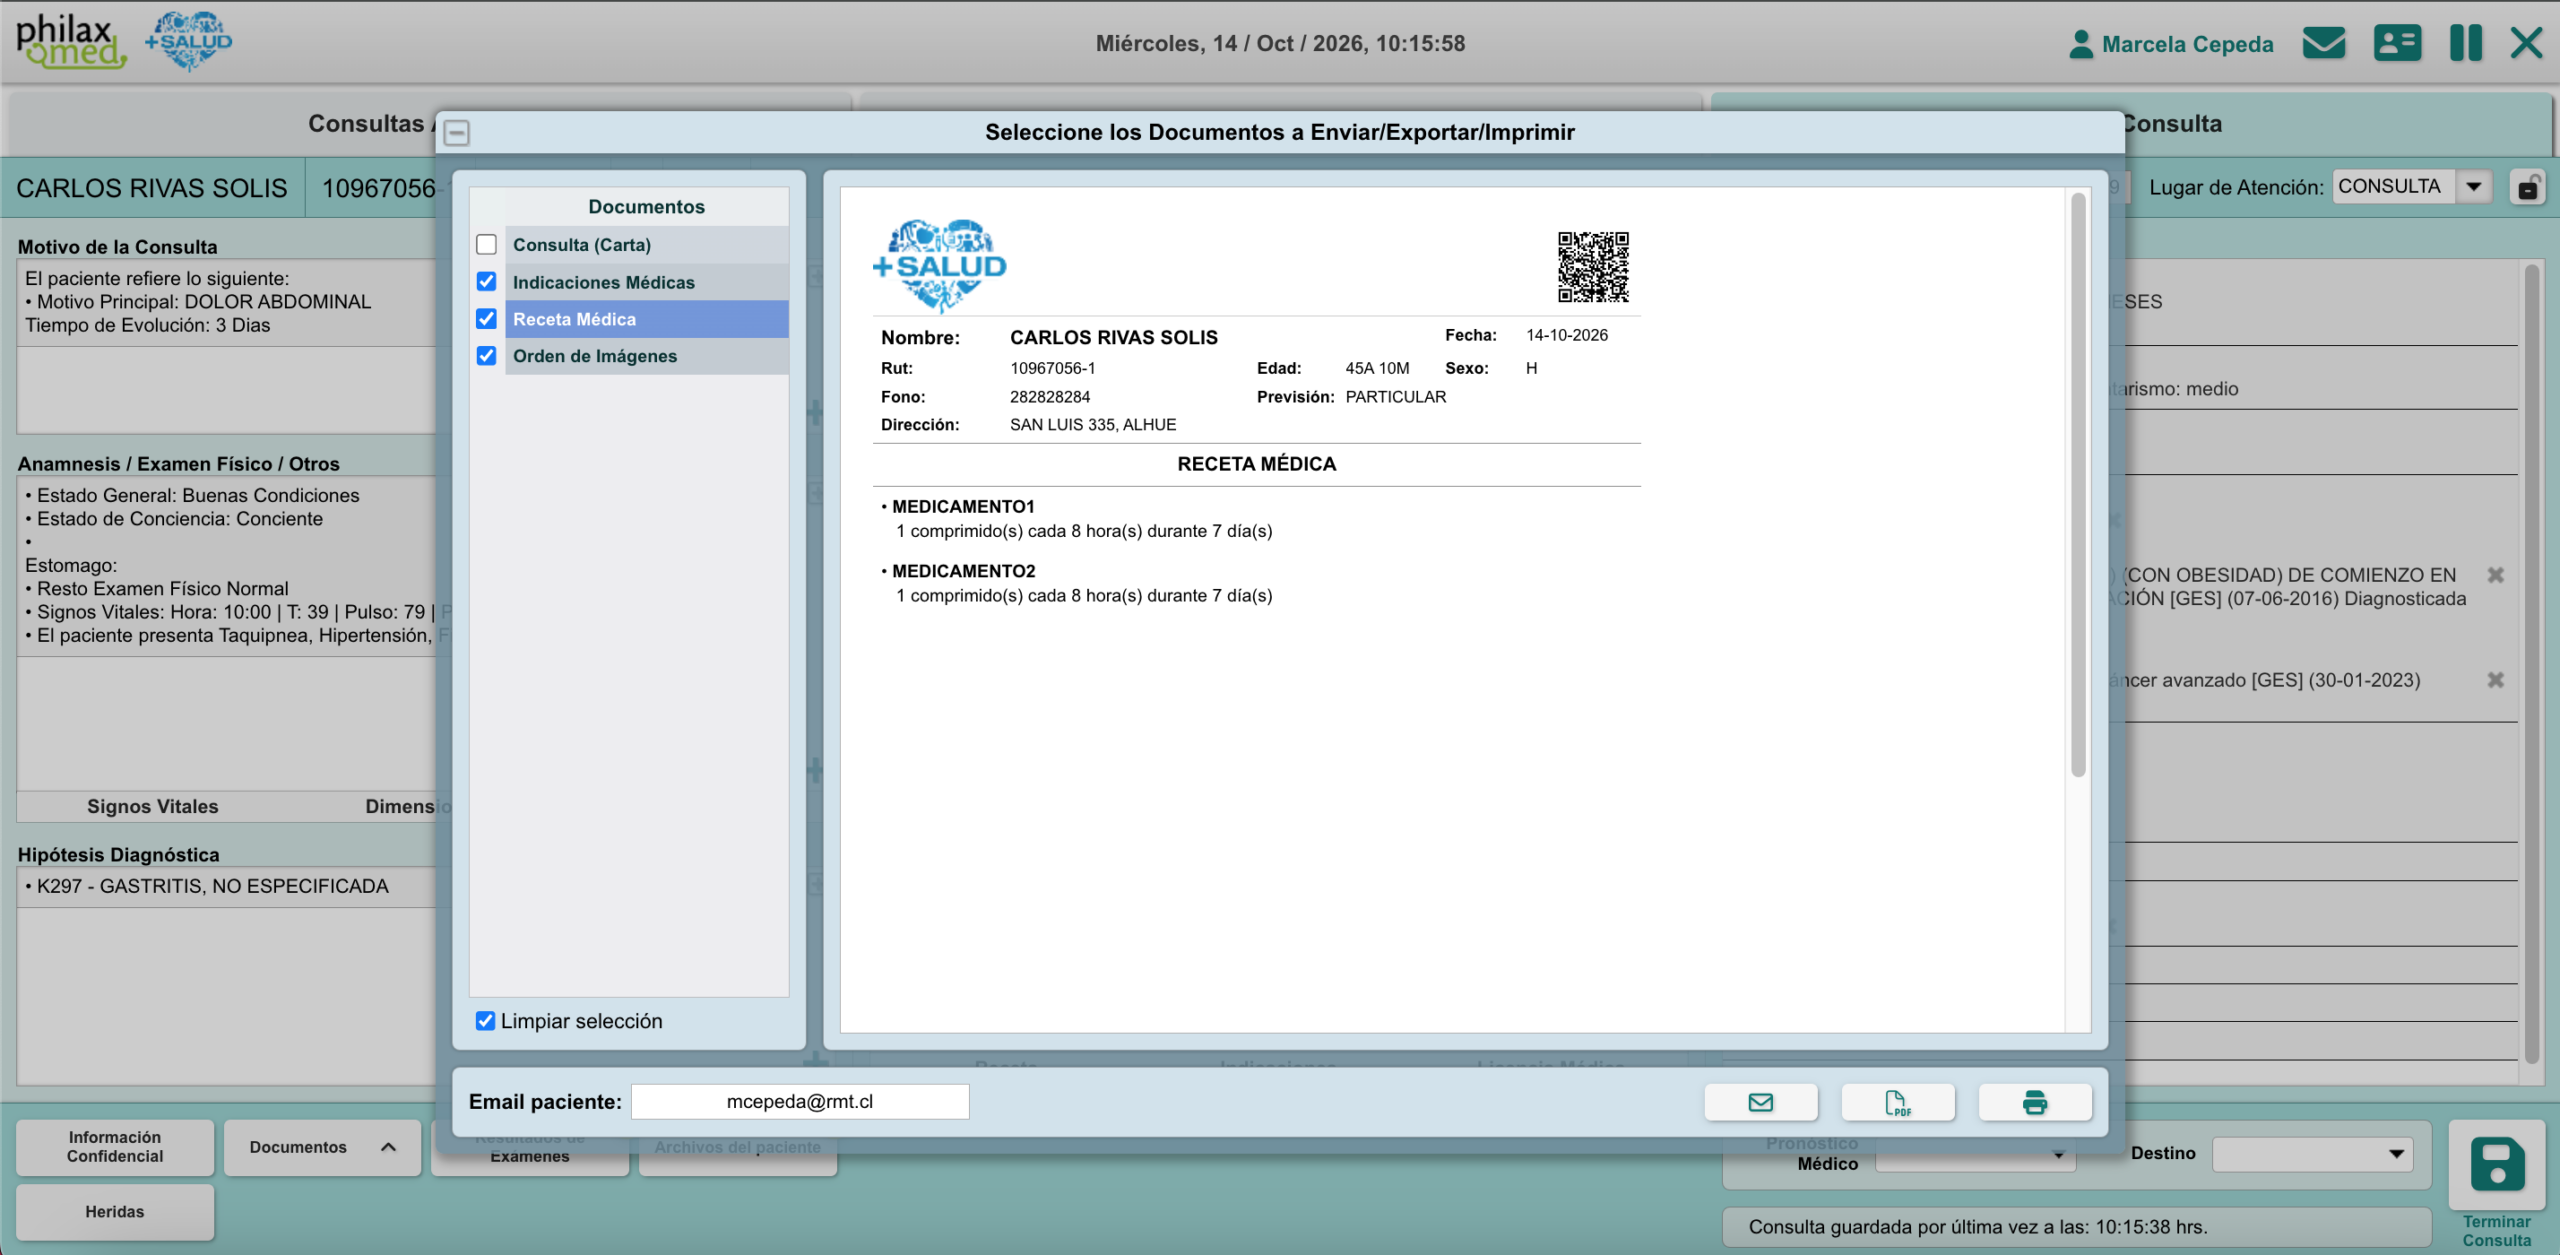The image size is (2560, 1255).
Task: Click the Hipótesis Diagnóstica K297 entry
Action: (207, 886)
